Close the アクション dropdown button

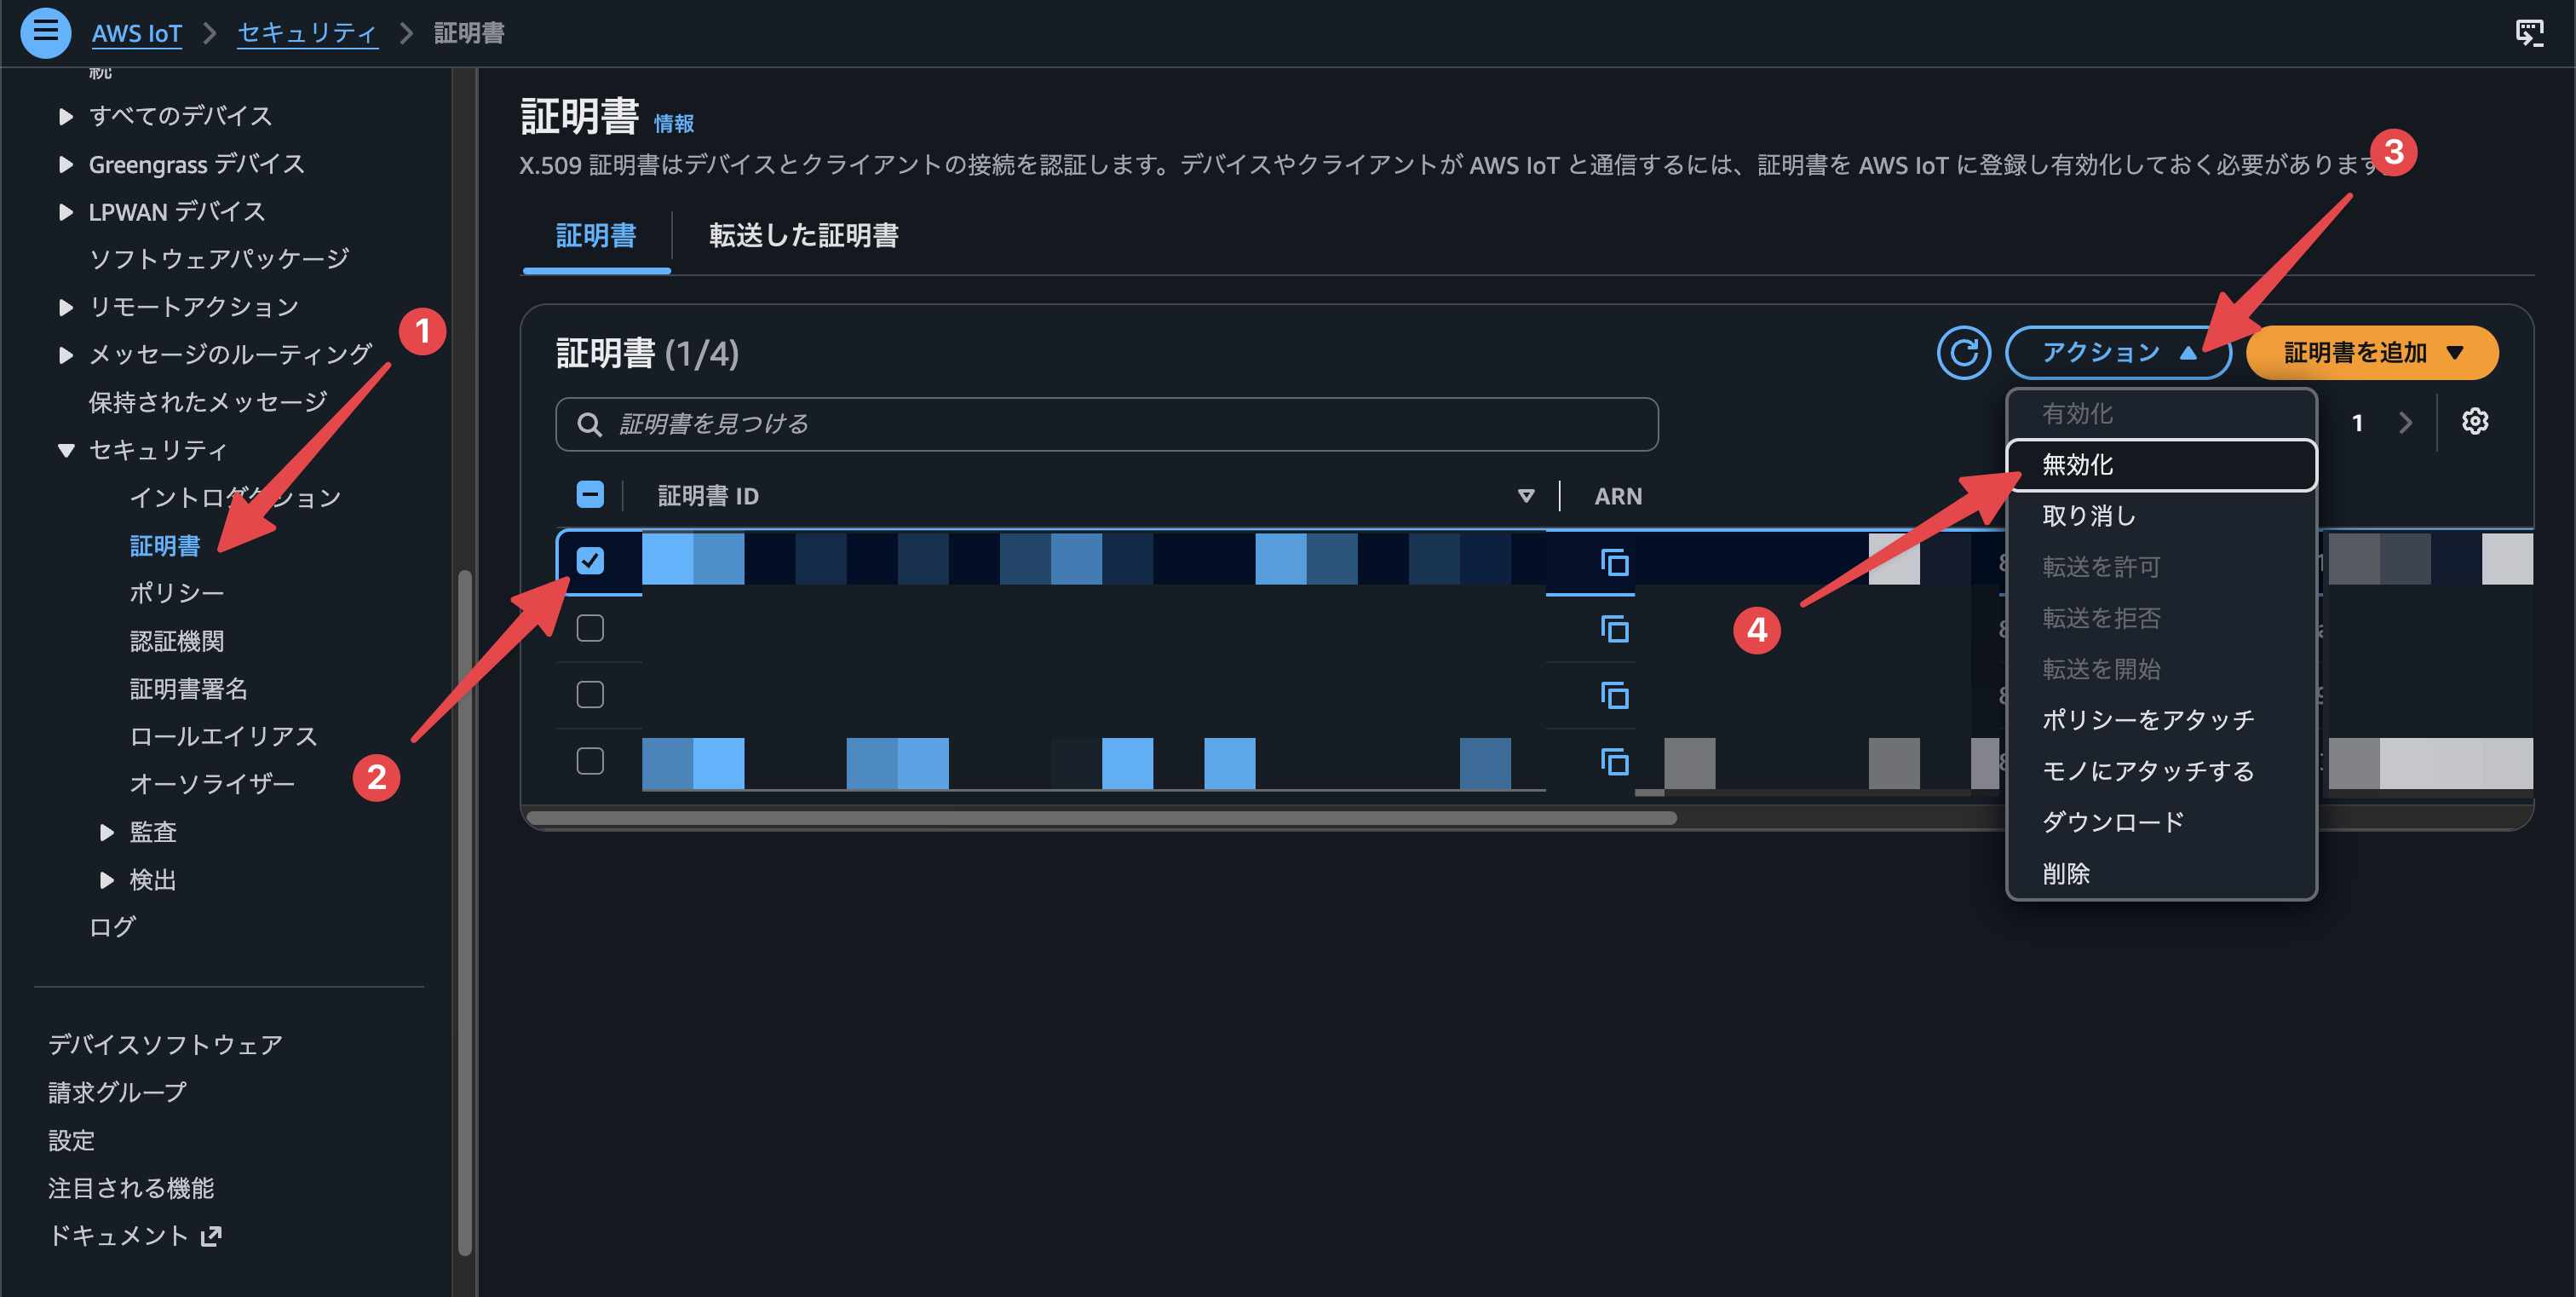[x=2118, y=352]
